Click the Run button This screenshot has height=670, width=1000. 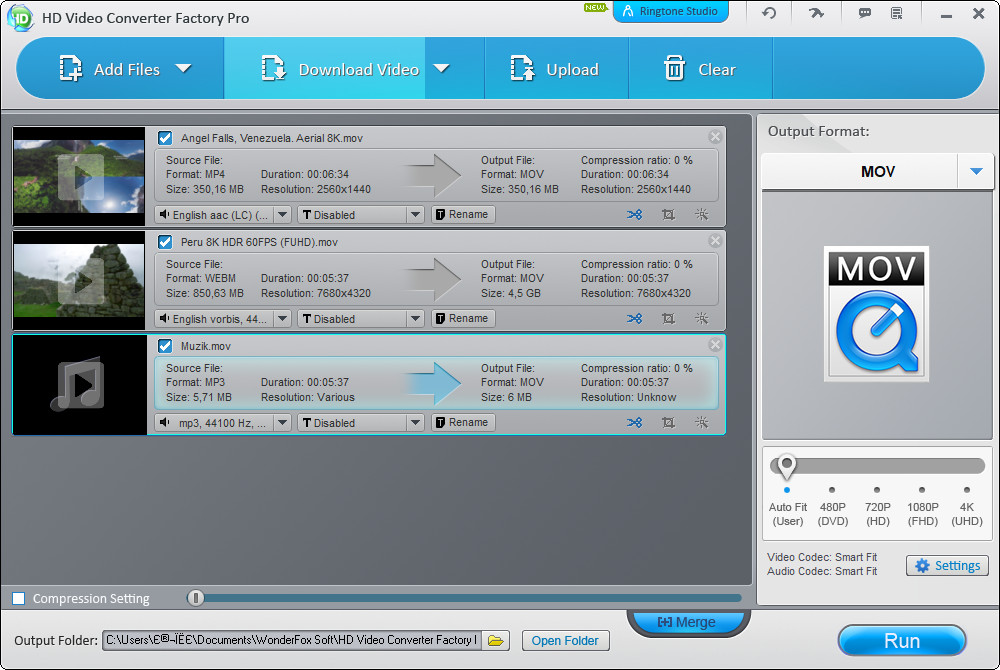point(902,641)
